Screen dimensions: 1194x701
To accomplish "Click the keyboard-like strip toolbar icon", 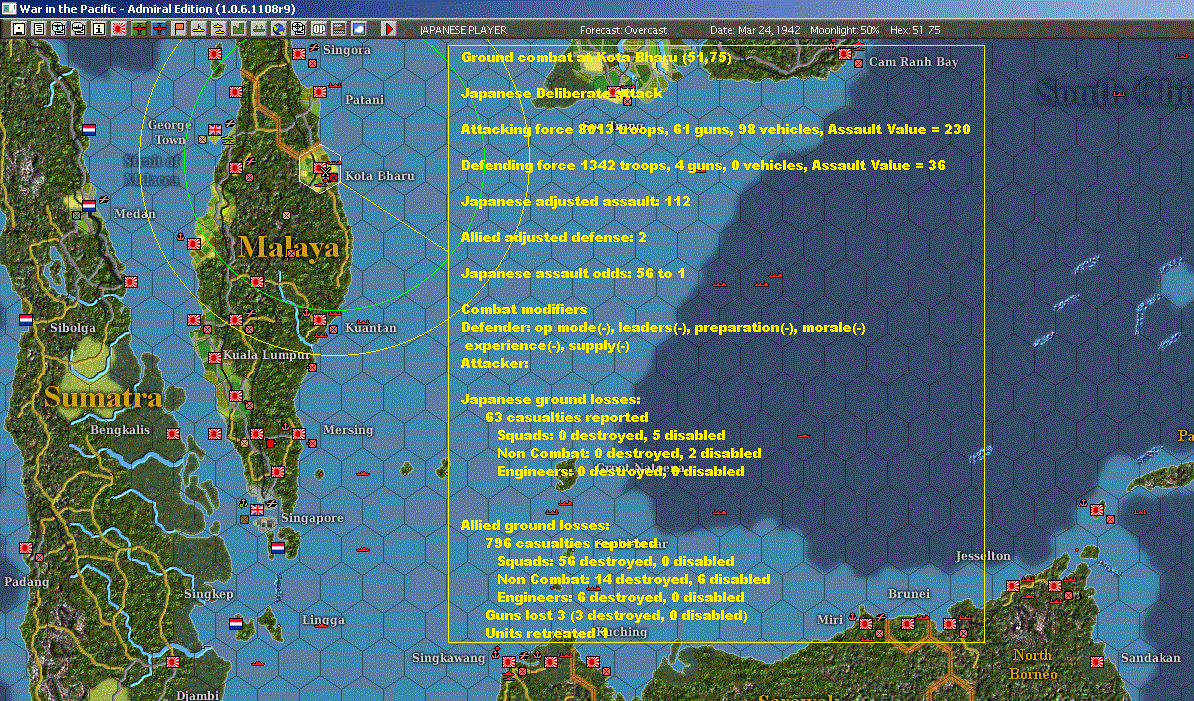I will point(339,29).
